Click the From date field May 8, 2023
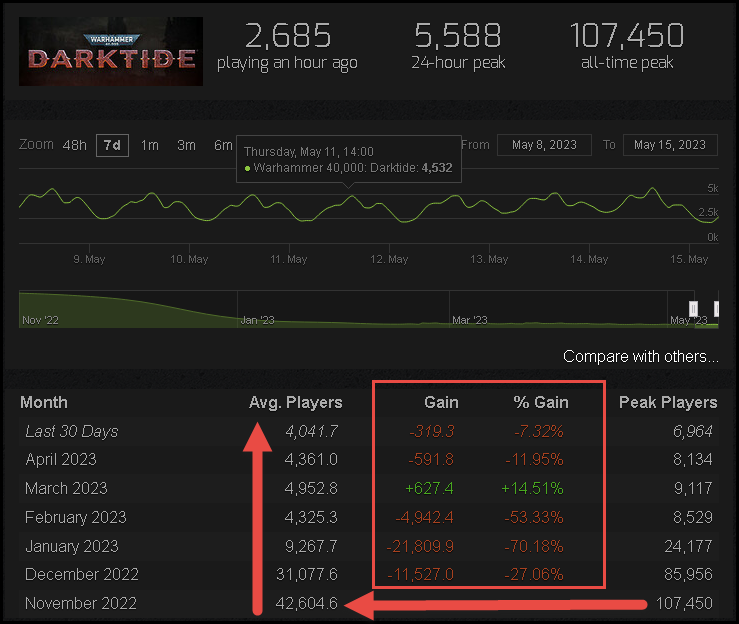This screenshot has height=624, width=739. [544, 145]
